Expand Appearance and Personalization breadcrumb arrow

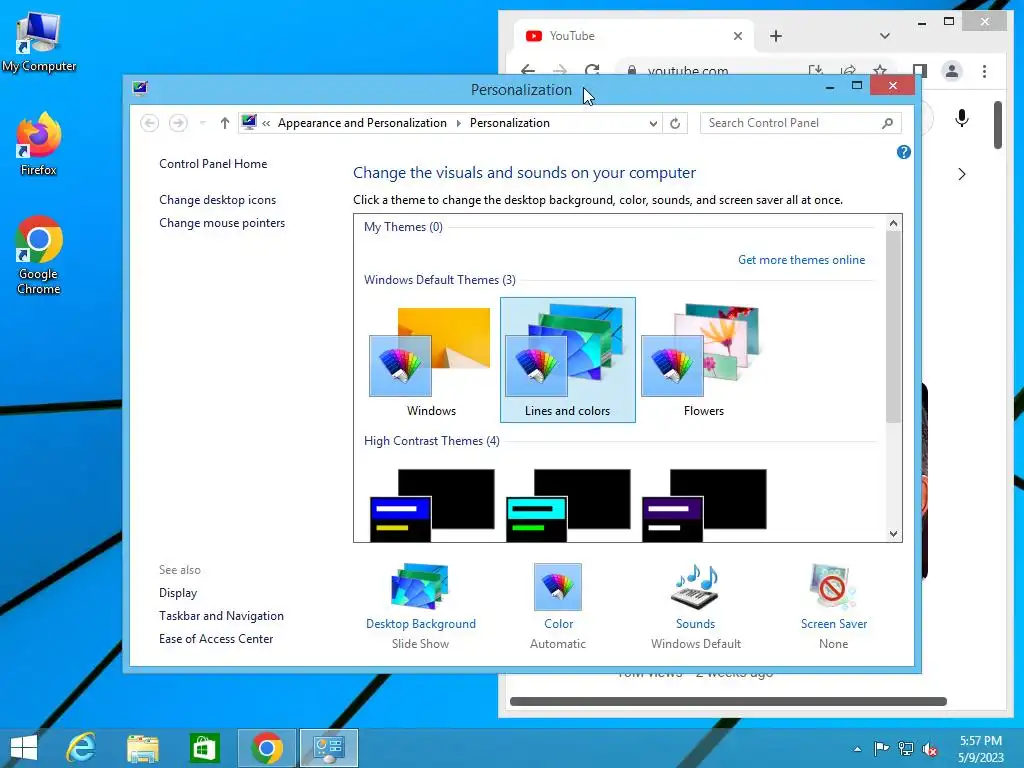[x=458, y=123]
